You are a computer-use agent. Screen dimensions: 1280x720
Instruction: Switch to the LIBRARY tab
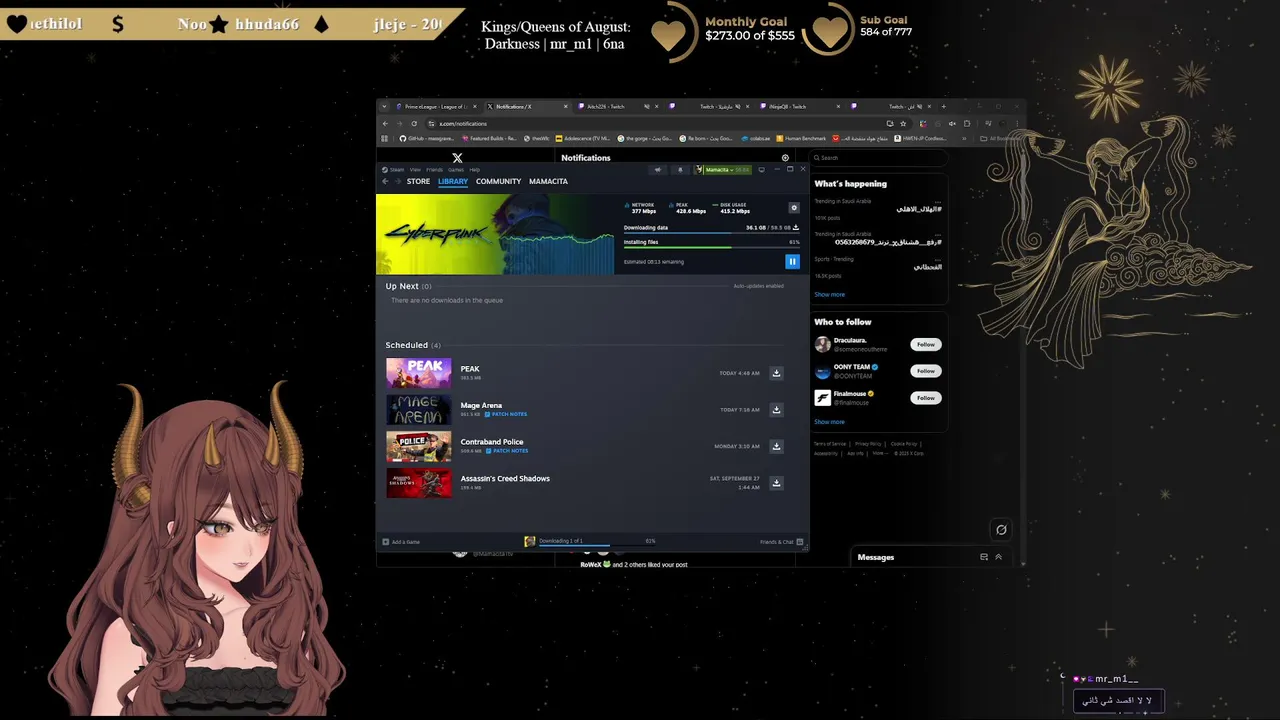click(x=453, y=182)
